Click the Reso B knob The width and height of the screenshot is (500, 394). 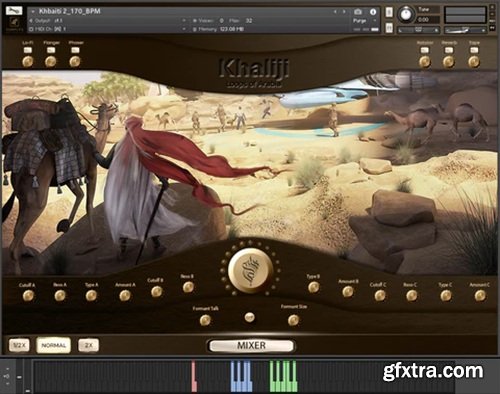(x=188, y=287)
